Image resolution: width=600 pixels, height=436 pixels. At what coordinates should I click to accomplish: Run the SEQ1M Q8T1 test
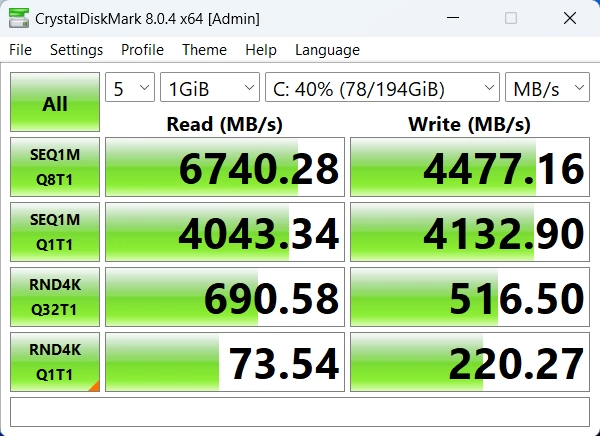(x=55, y=167)
